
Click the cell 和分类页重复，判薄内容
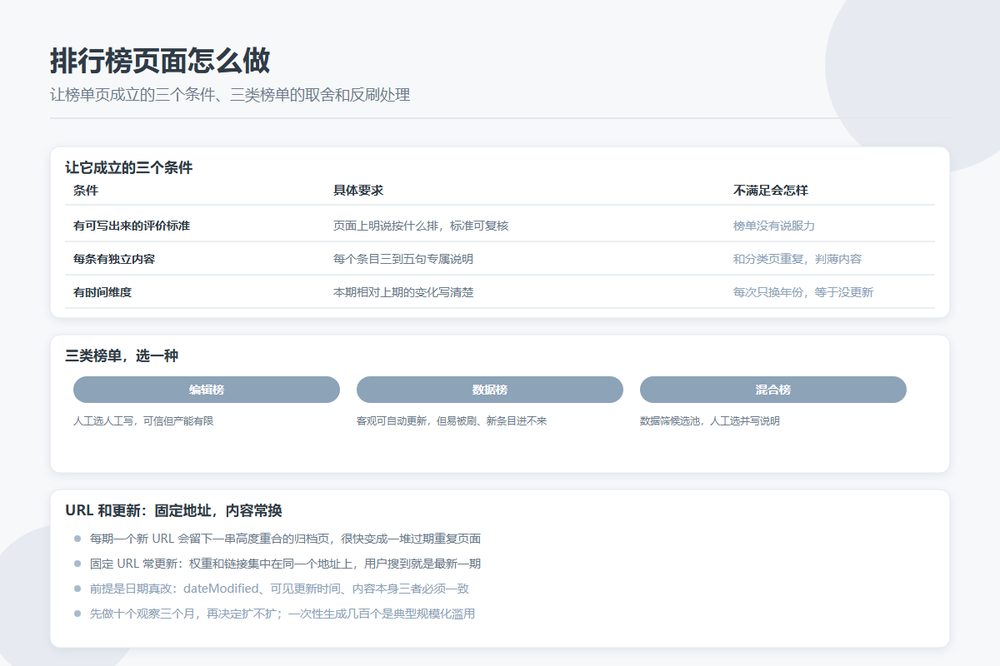[797, 259]
